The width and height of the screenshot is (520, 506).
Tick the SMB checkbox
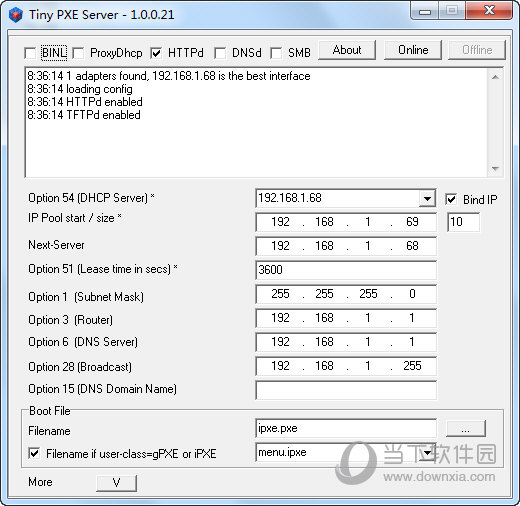point(276,53)
